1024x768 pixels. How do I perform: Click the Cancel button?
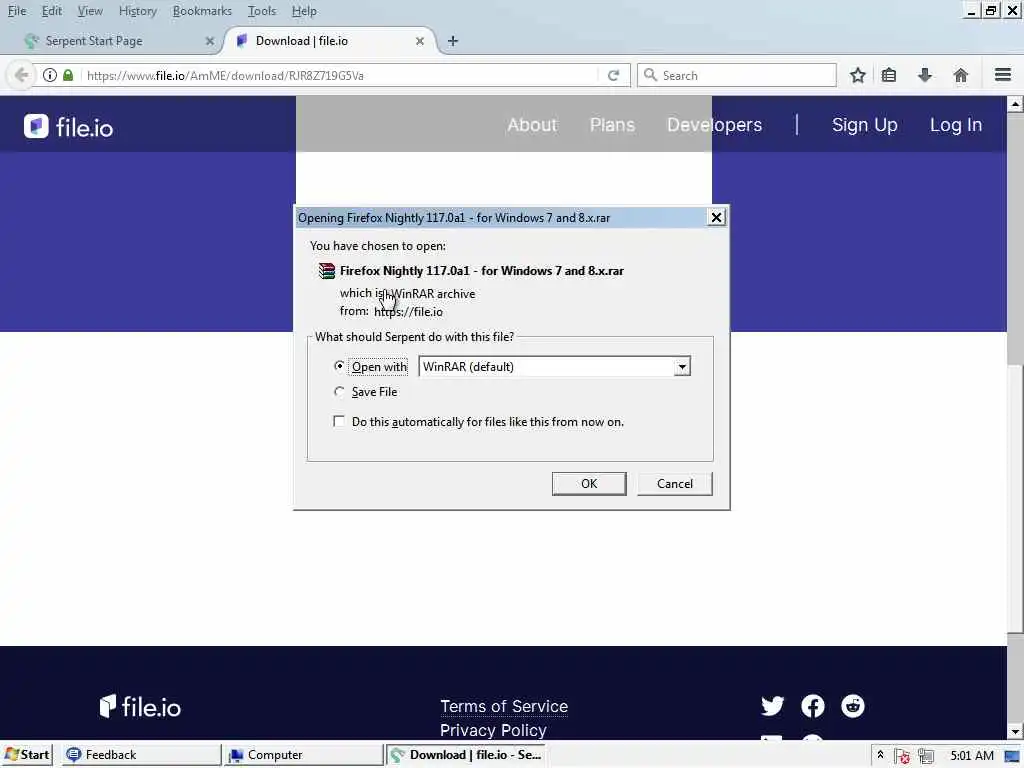(675, 483)
